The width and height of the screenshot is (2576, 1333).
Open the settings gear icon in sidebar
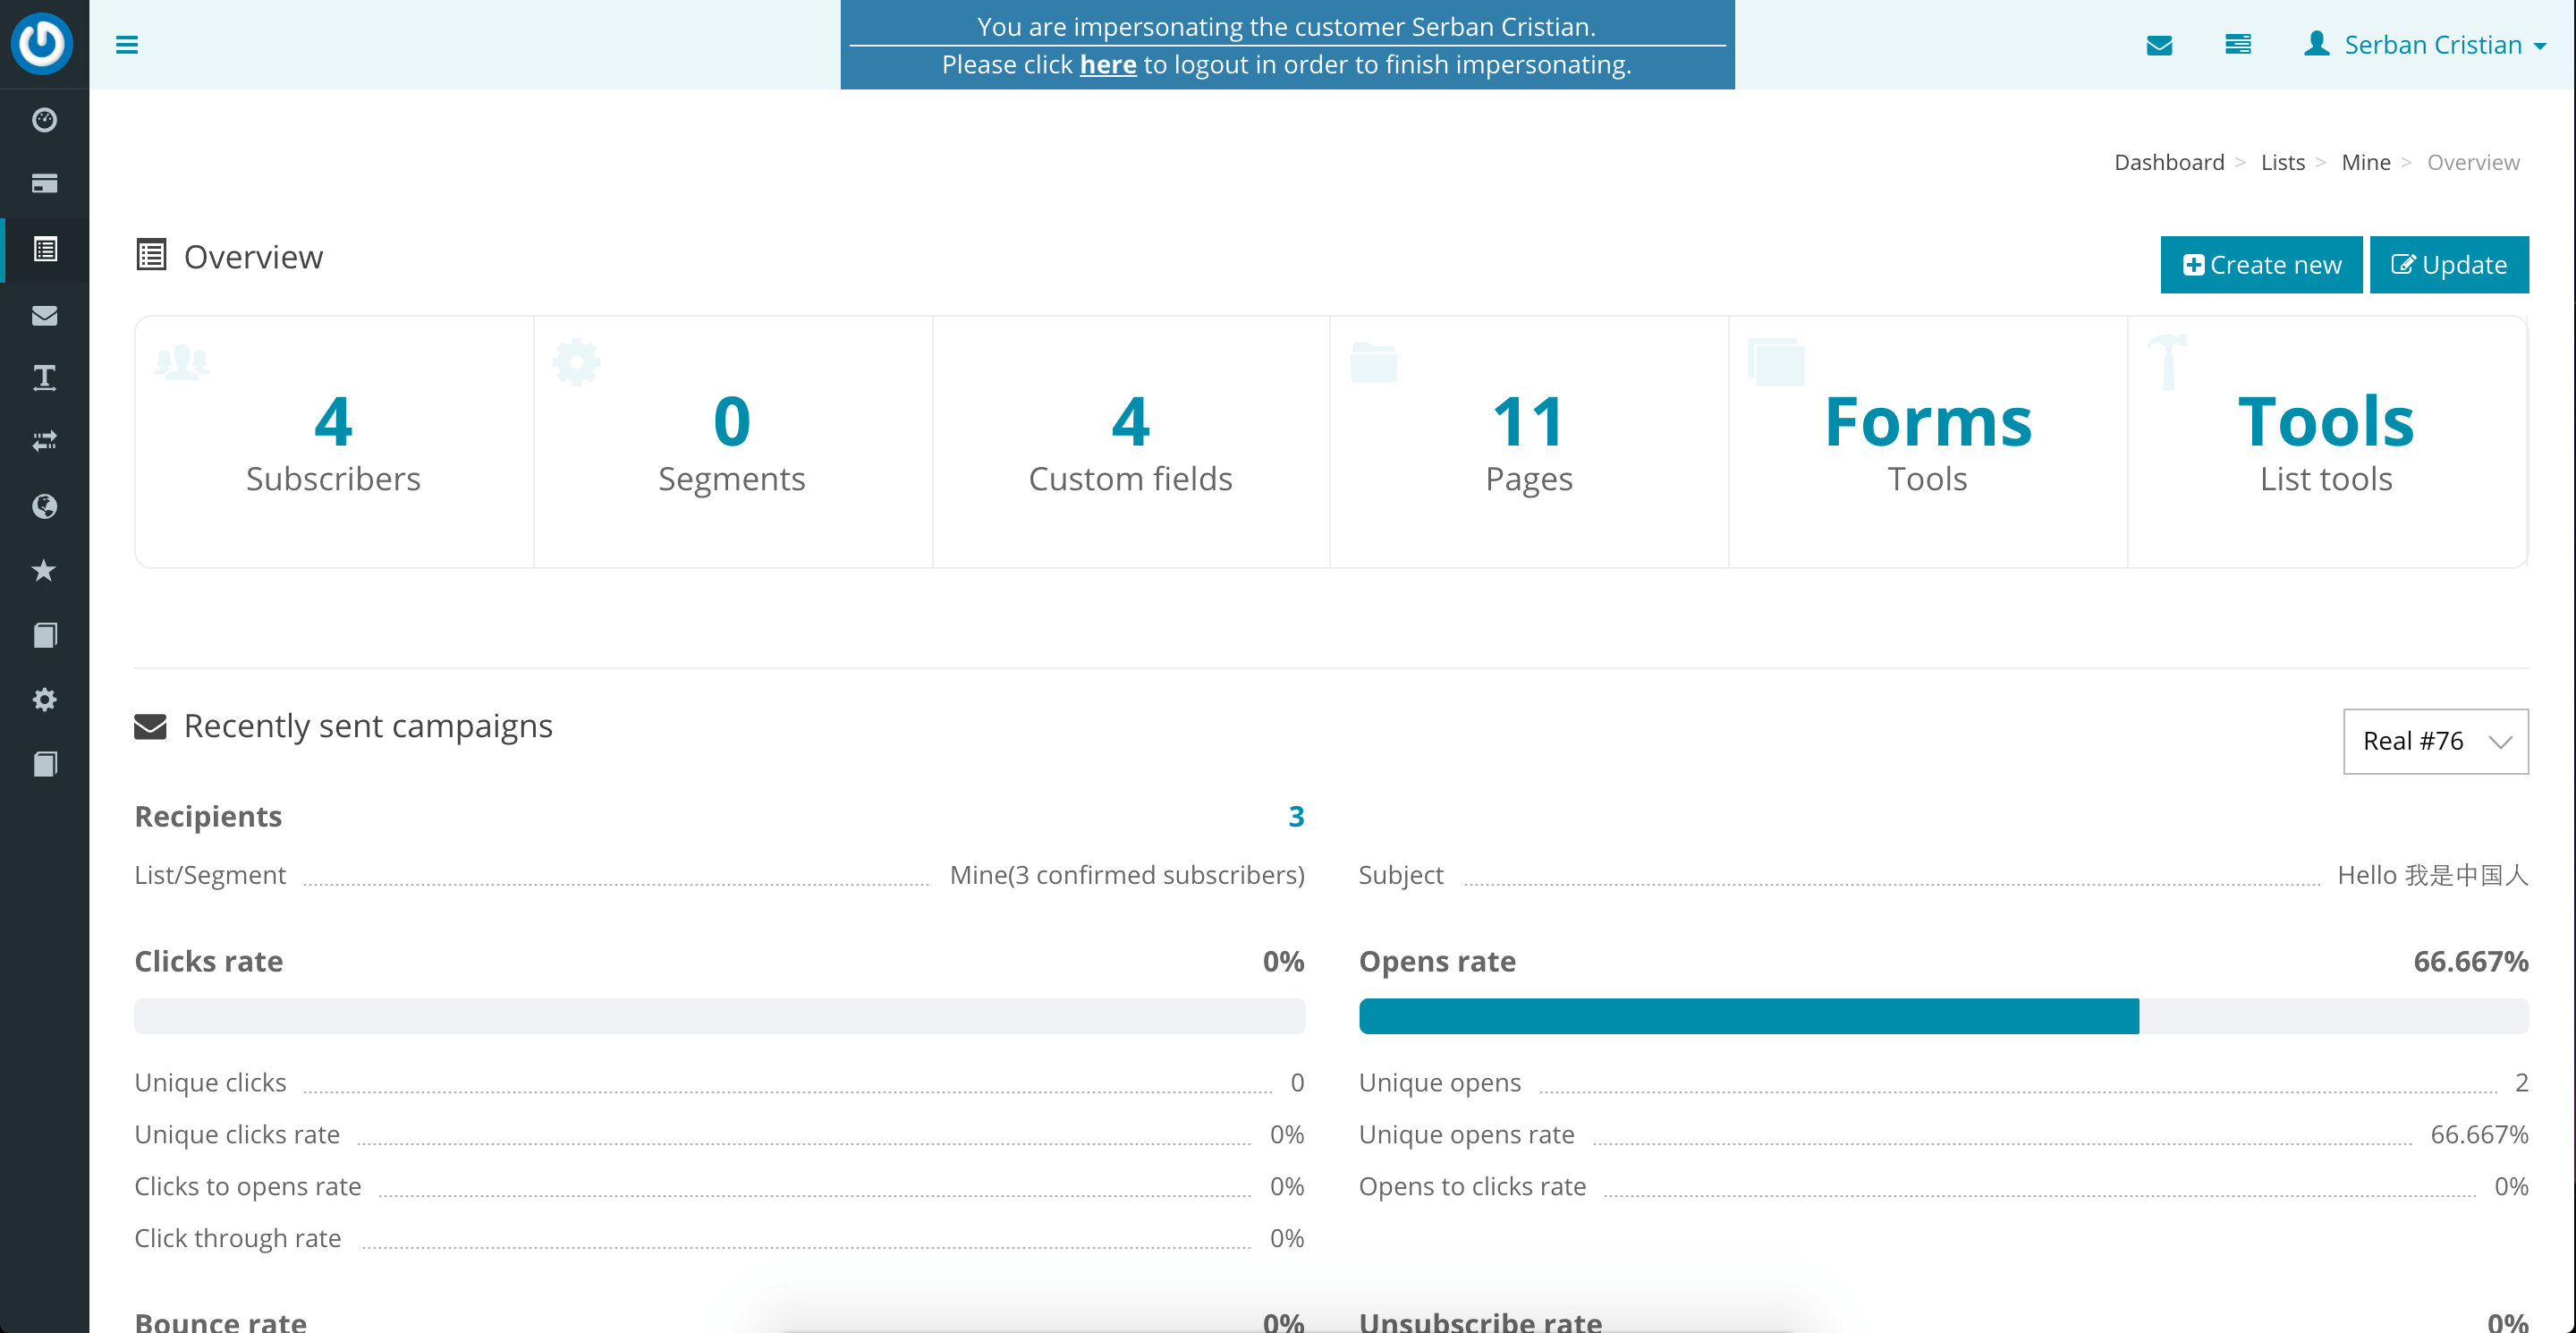[x=44, y=699]
